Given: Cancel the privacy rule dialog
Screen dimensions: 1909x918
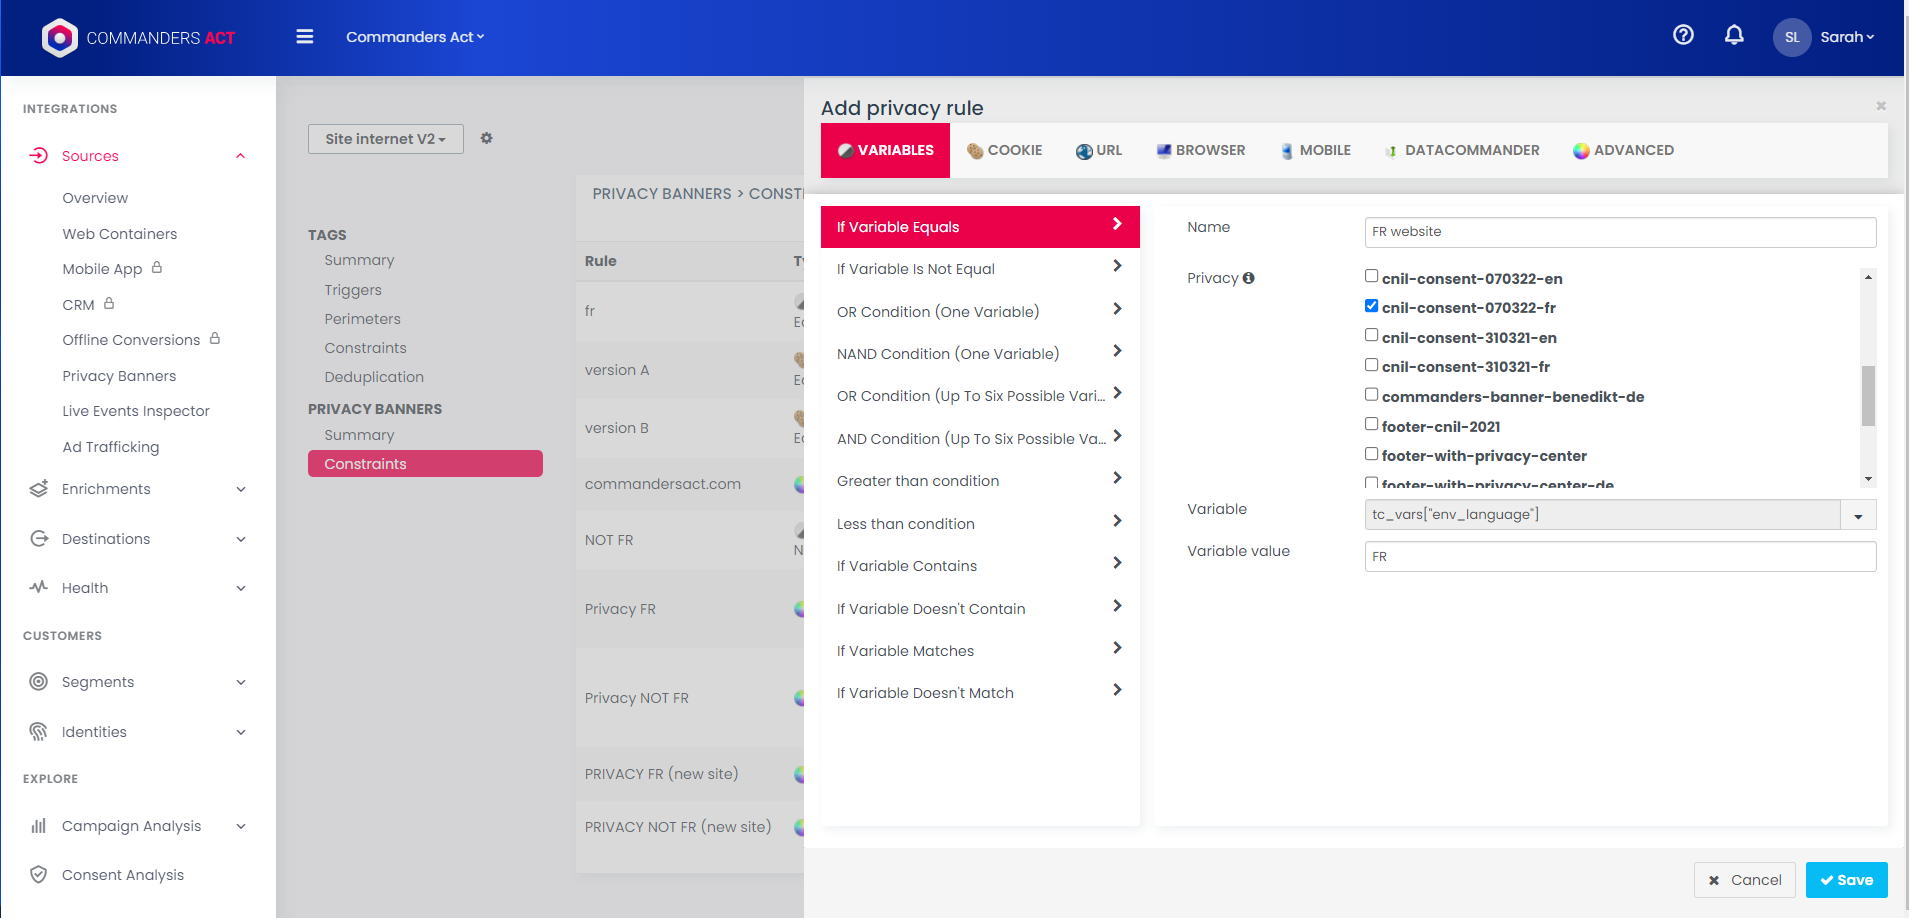Looking at the screenshot, I should point(1744,880).
